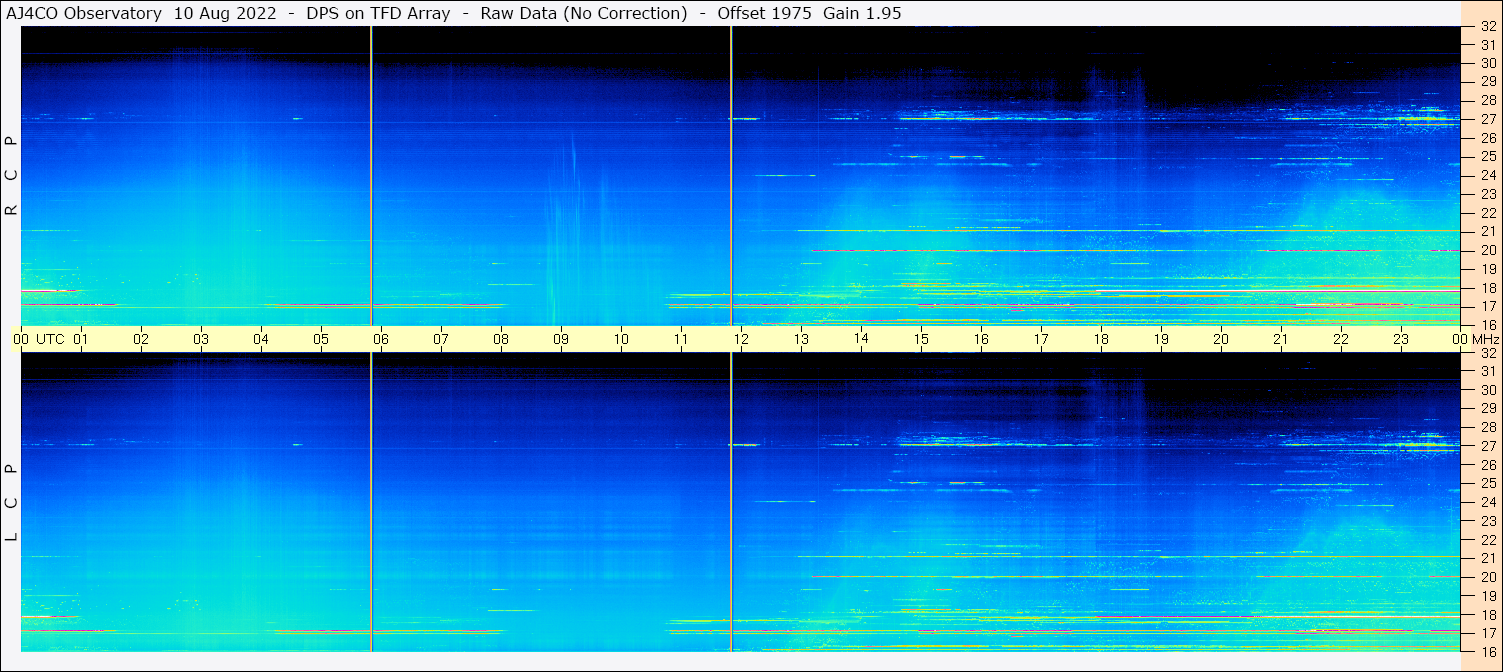
Task: Click 17 MHz label in RCP panel
Action: 1487,306
